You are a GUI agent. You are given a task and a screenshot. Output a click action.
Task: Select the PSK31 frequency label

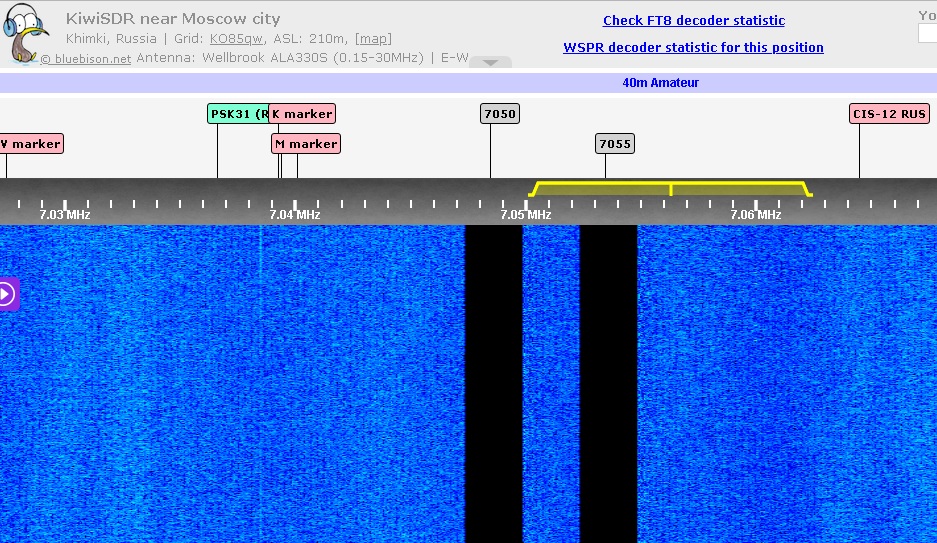click(x=238, y=114)
